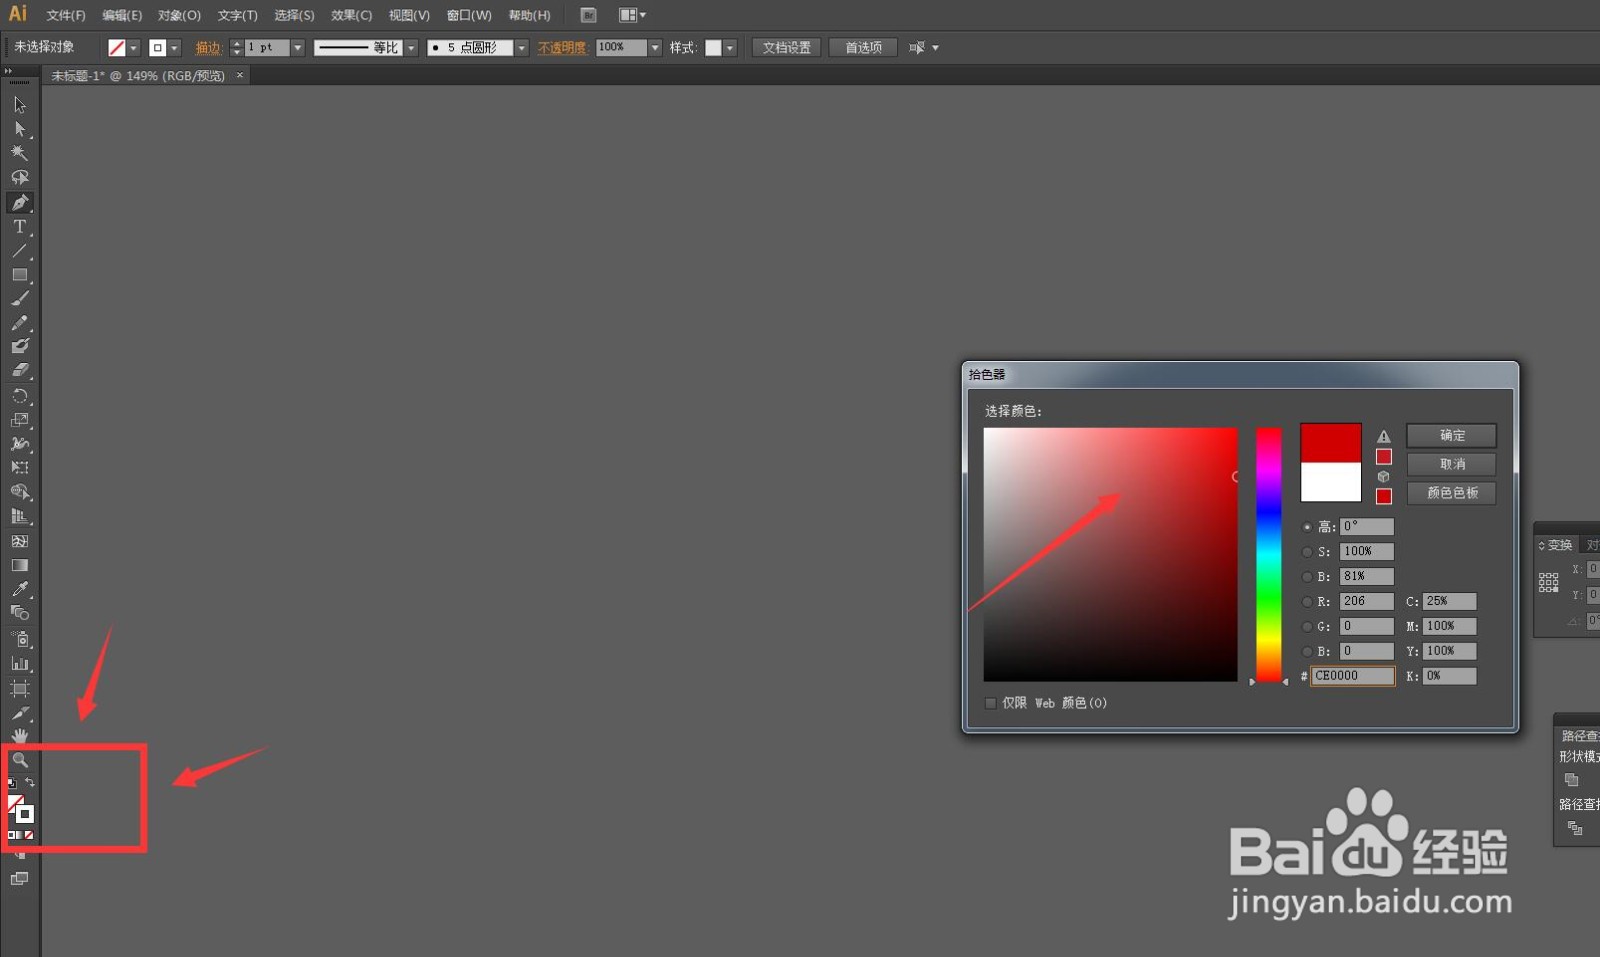Viewport: 1600px width, 957px height.
Task: Select the Zoom magnifier tool
Action: click(x=20, y=760)
